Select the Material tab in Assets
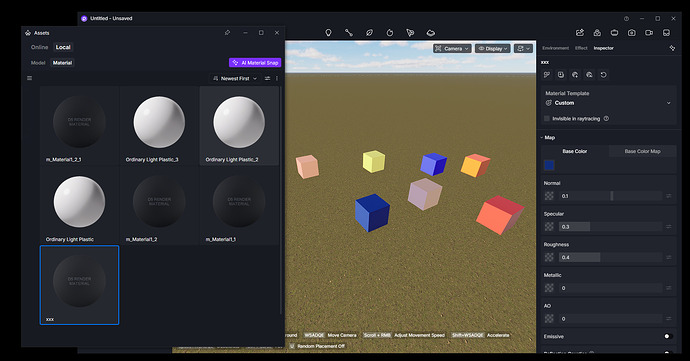This screenshot has width=690, height=361. pyautogui.click(x=62, y=63)
